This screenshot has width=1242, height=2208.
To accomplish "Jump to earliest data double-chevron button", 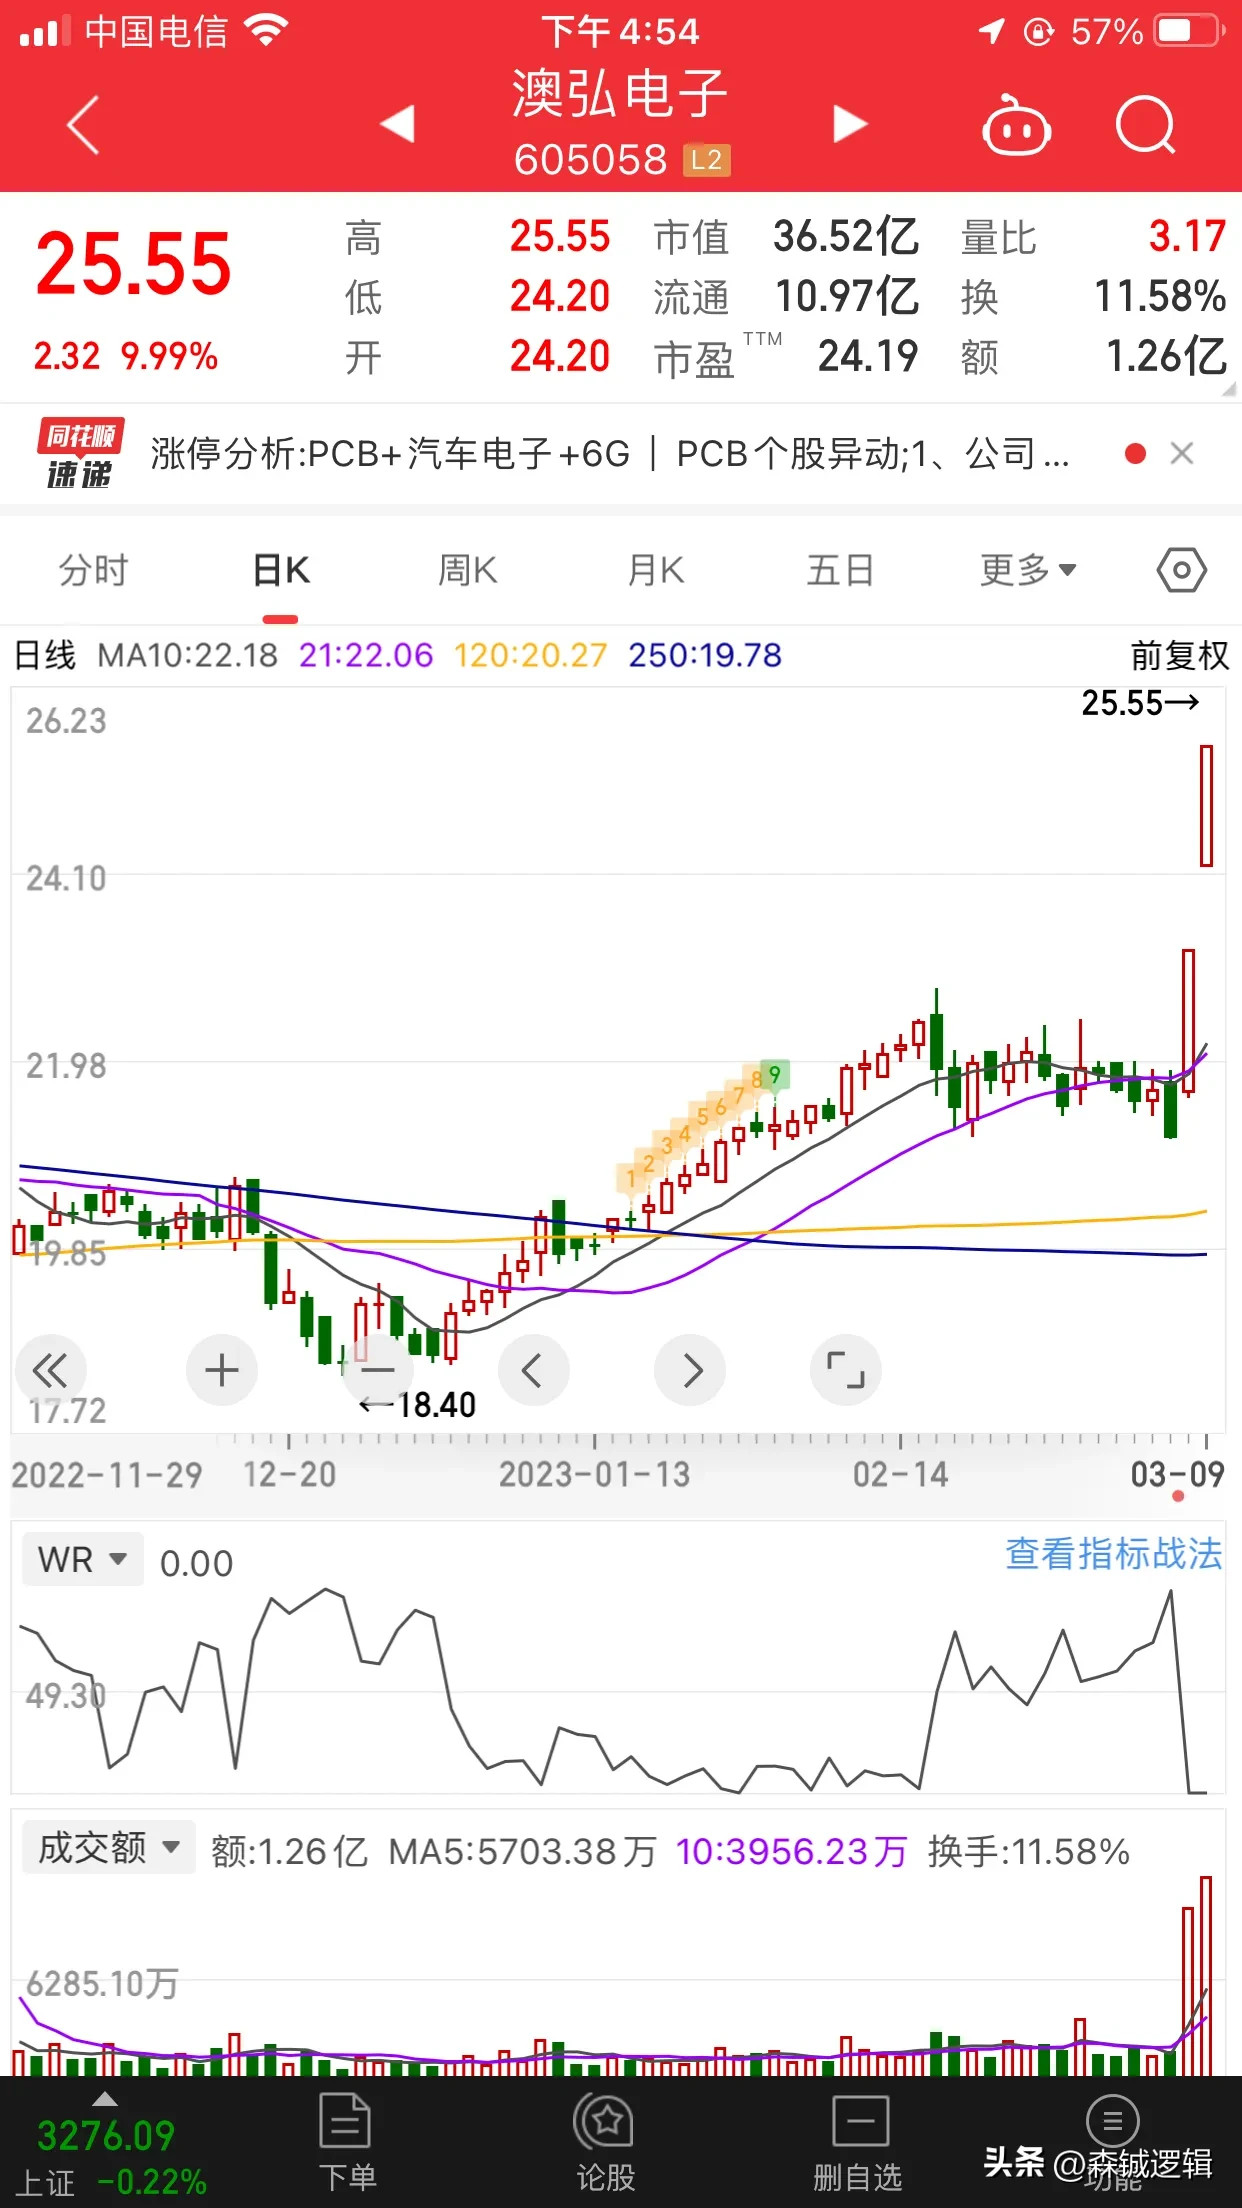I will click(x=50, y=1370).
